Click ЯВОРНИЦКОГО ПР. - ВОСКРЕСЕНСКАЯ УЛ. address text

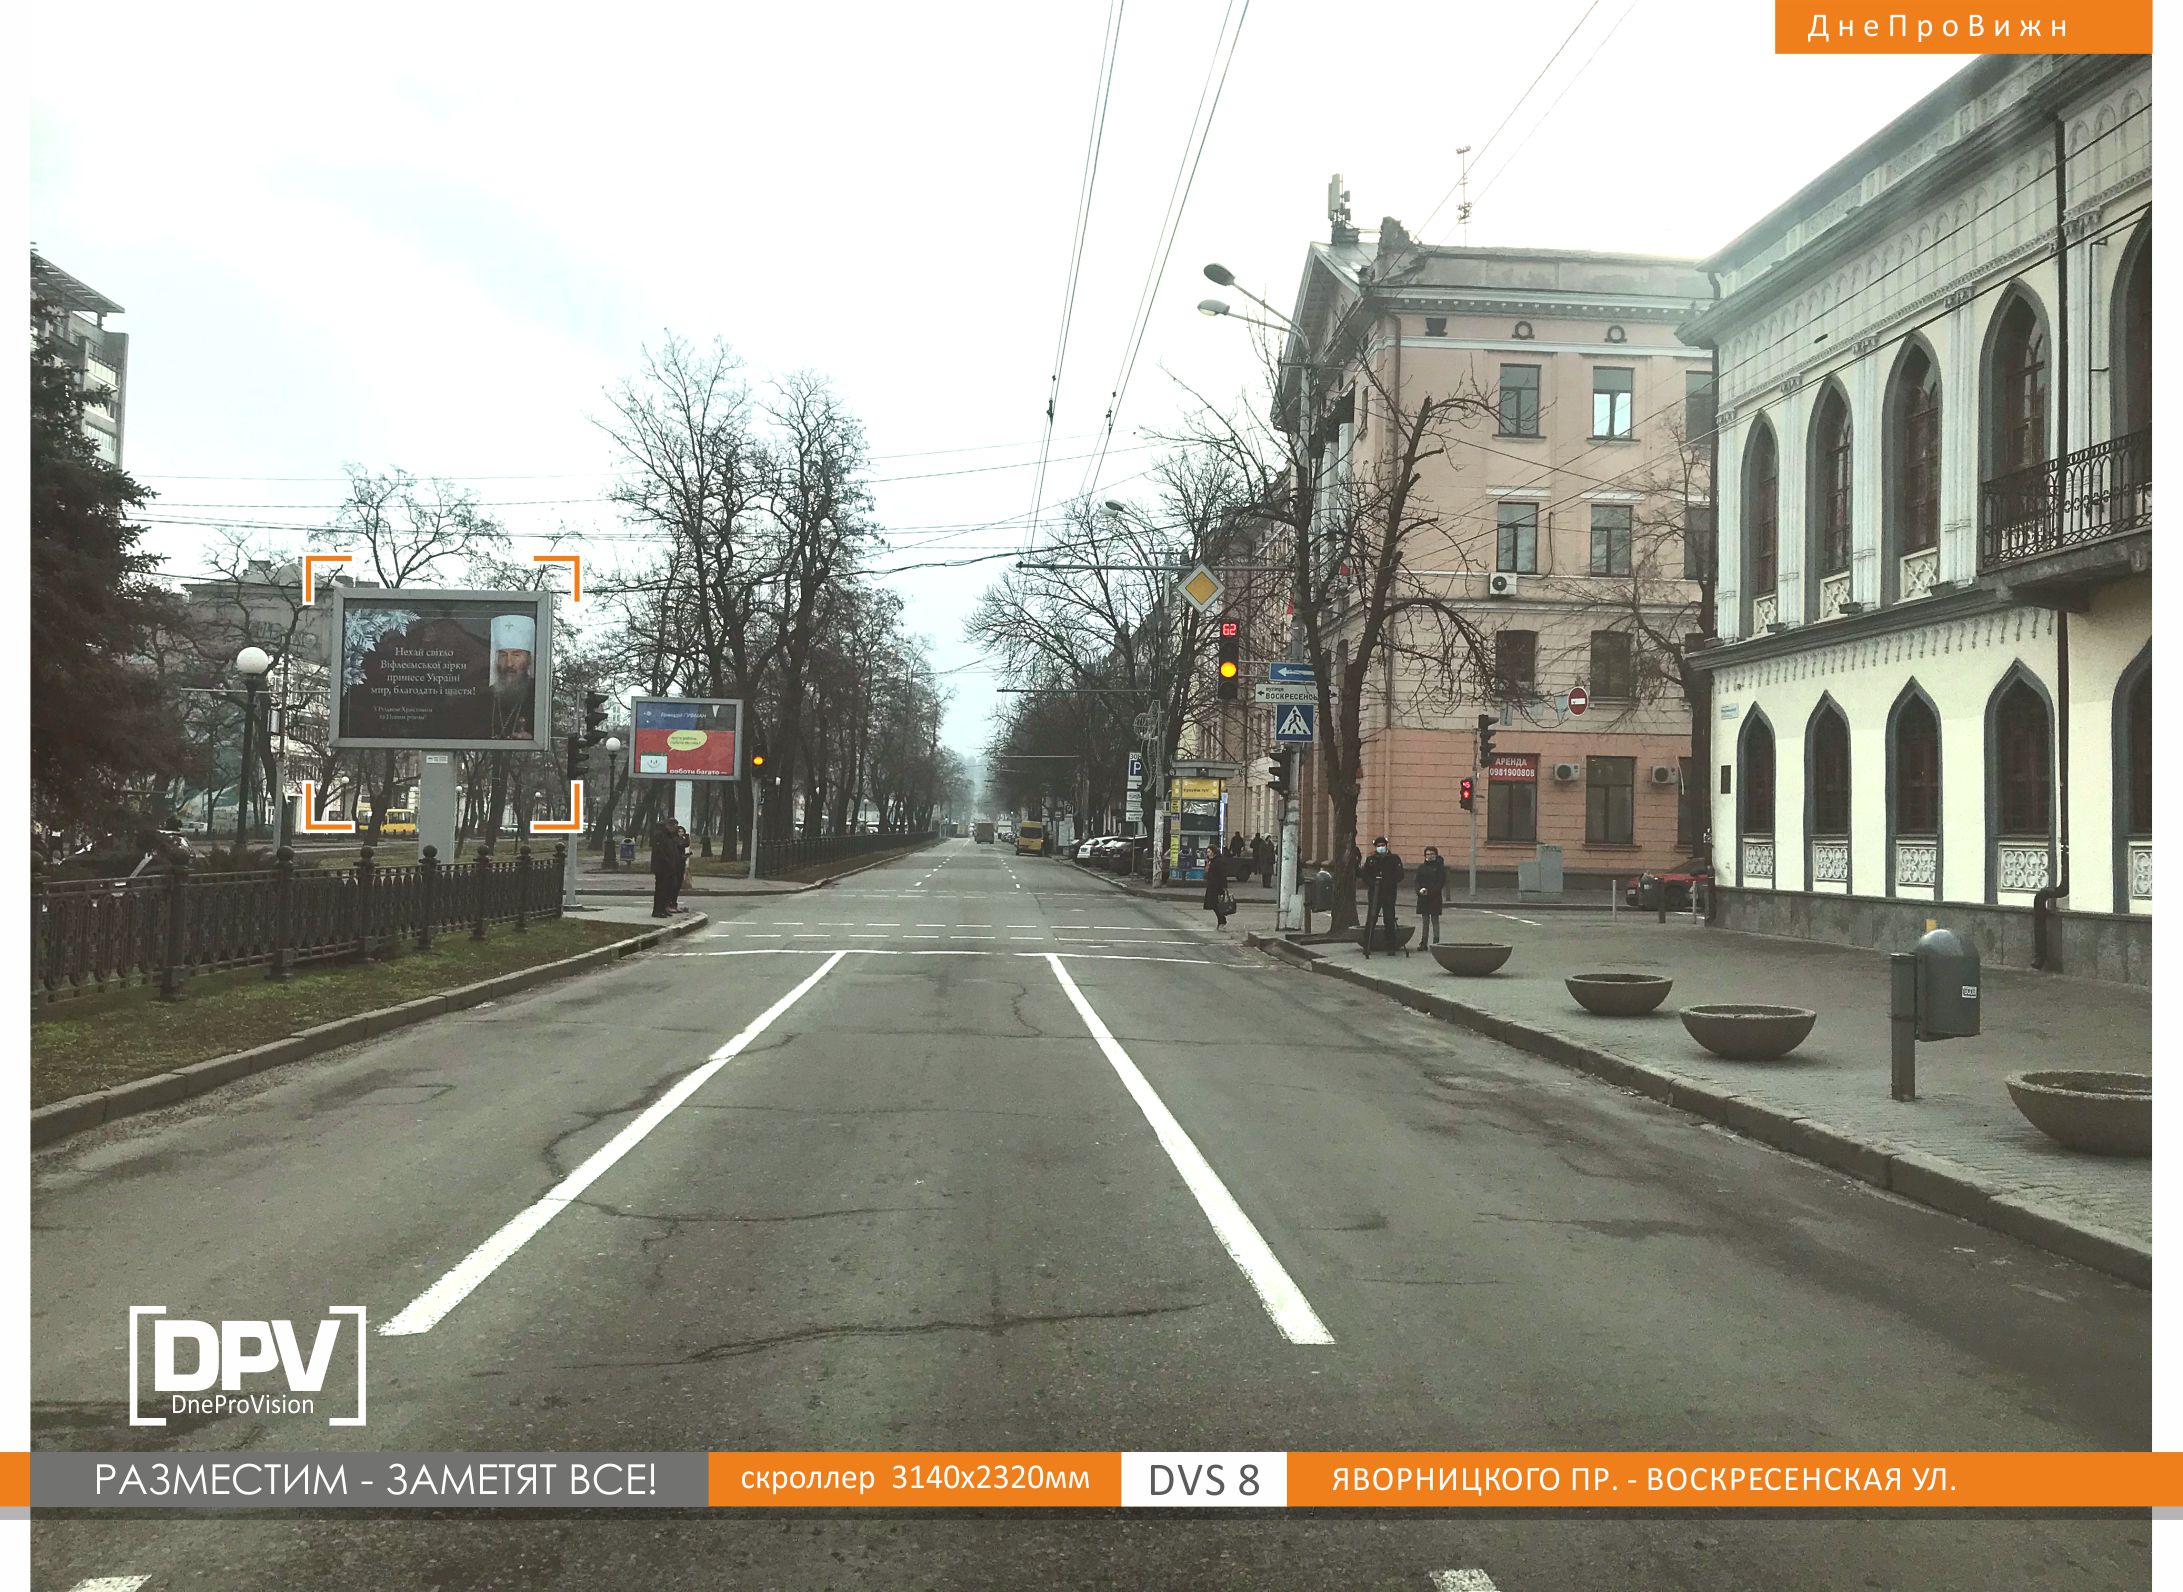(x=1643, y=1479)
